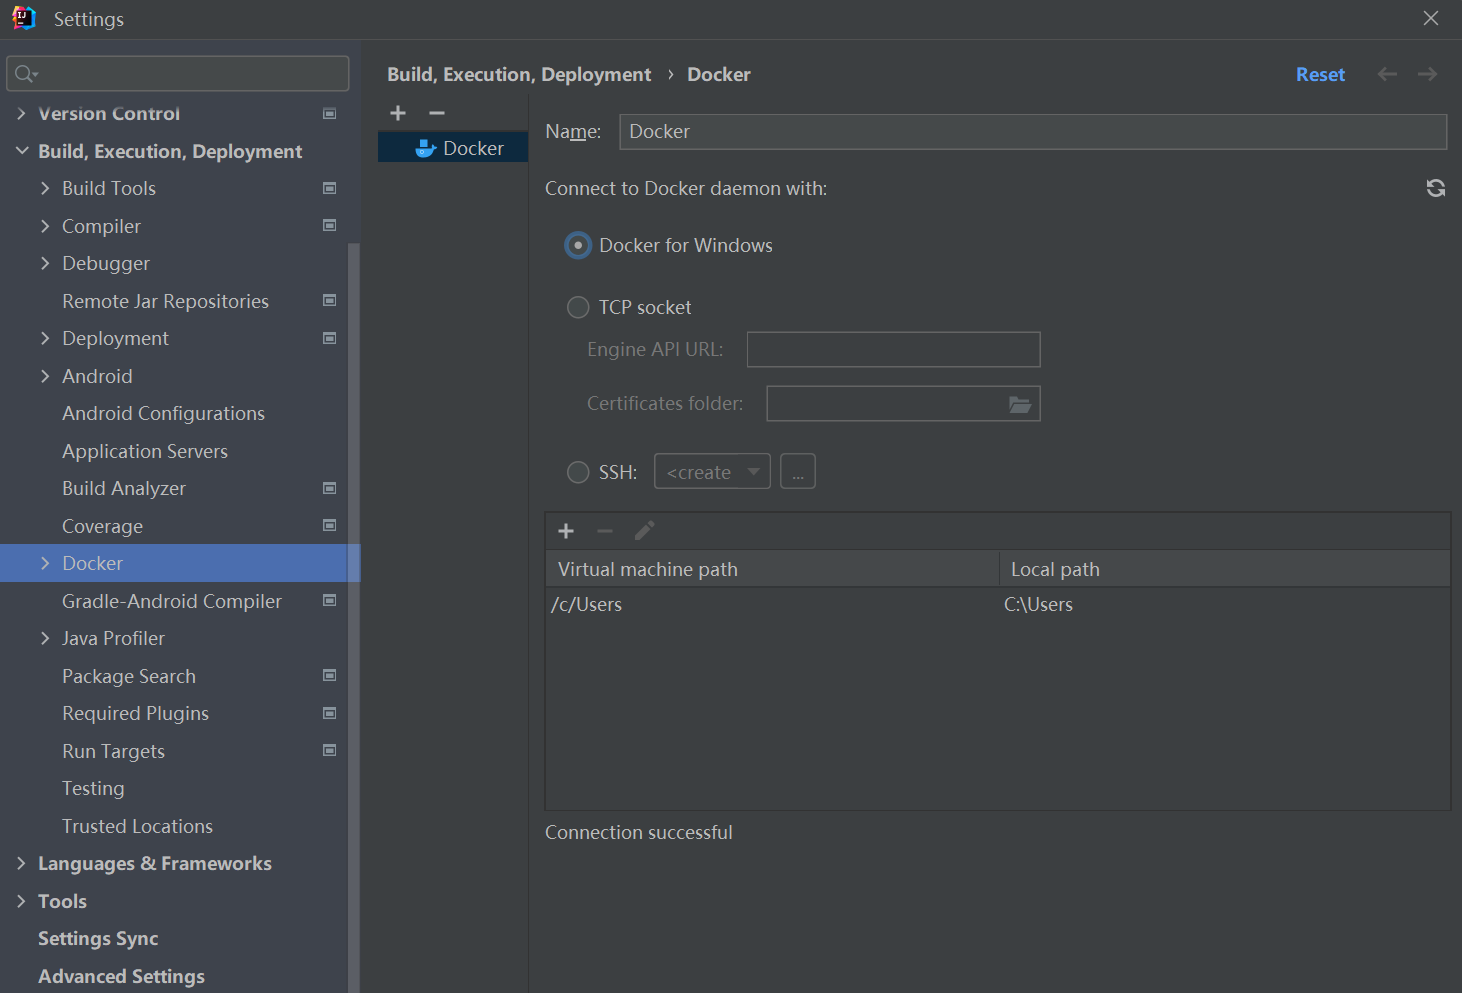Click project-level icon beside Build Tools
The height and width of the screenshot is (993, 1462).
(x=329, y=188)
